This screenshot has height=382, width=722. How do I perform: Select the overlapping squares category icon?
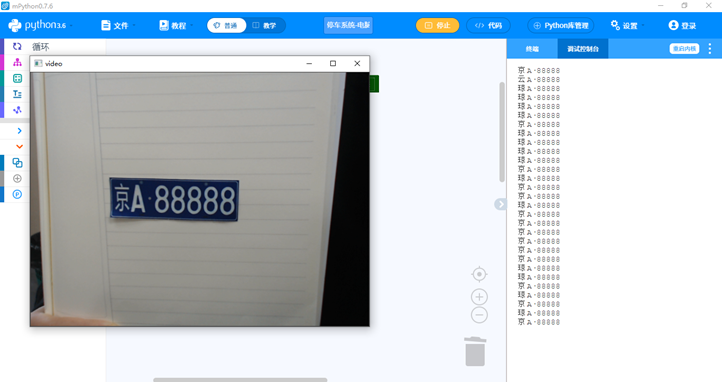click(17, 162)
